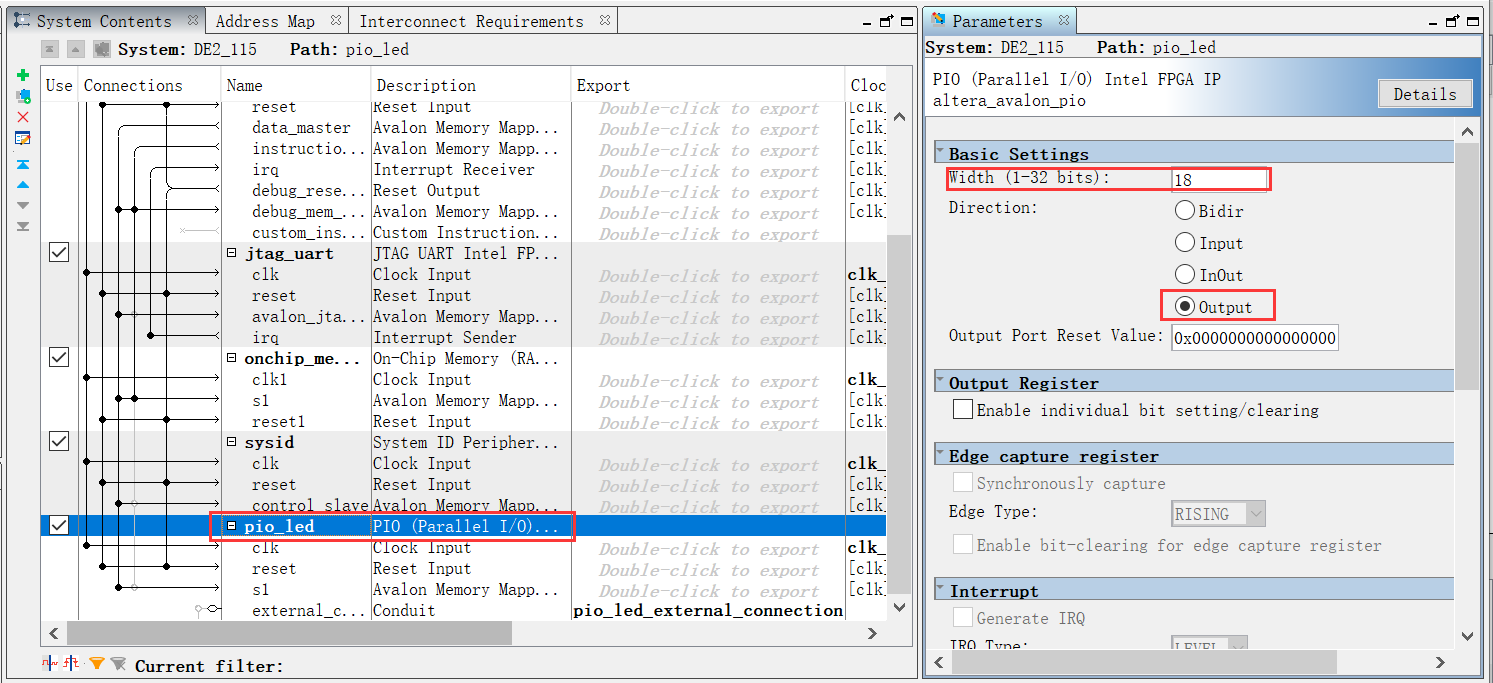Collapse the jtag_uart tree node
The height and width of the screenshot is (683, 1493).
(232, 254)
